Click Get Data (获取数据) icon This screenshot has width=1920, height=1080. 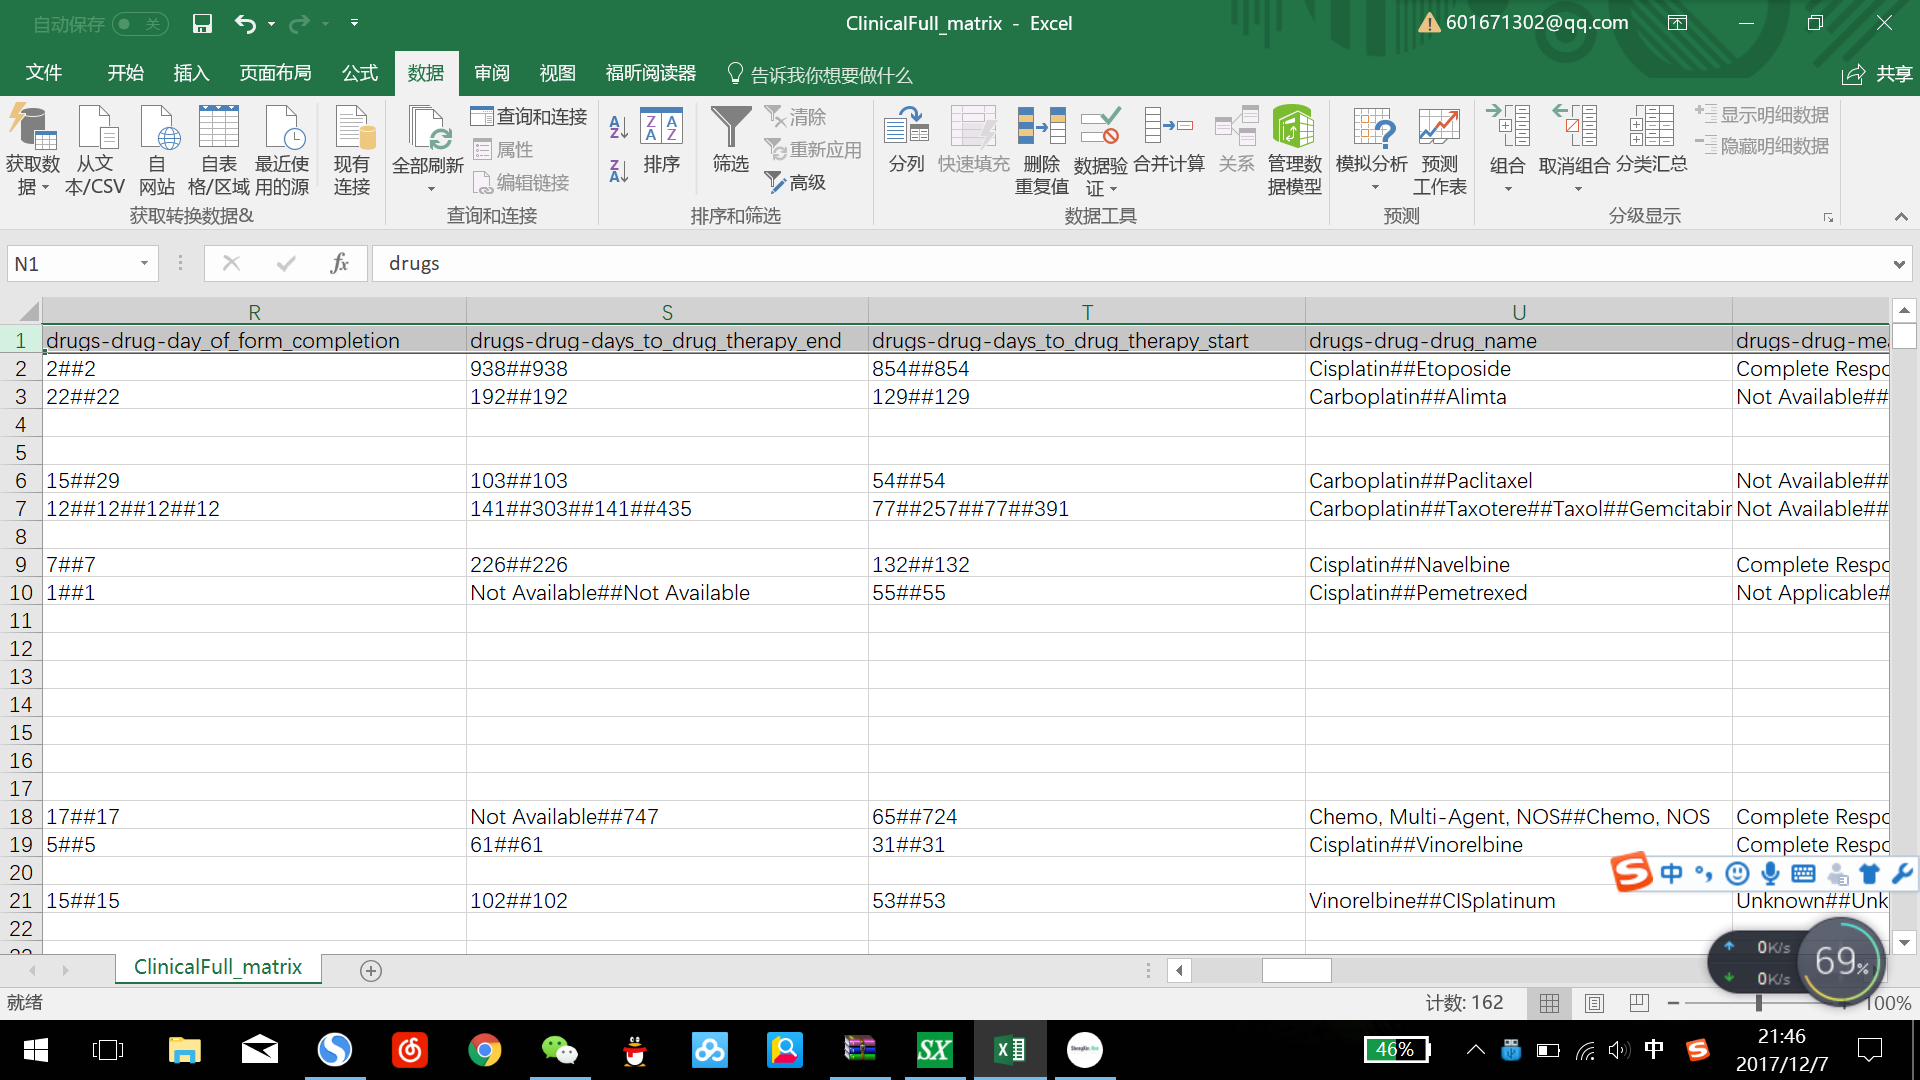[x=32, y=128]
